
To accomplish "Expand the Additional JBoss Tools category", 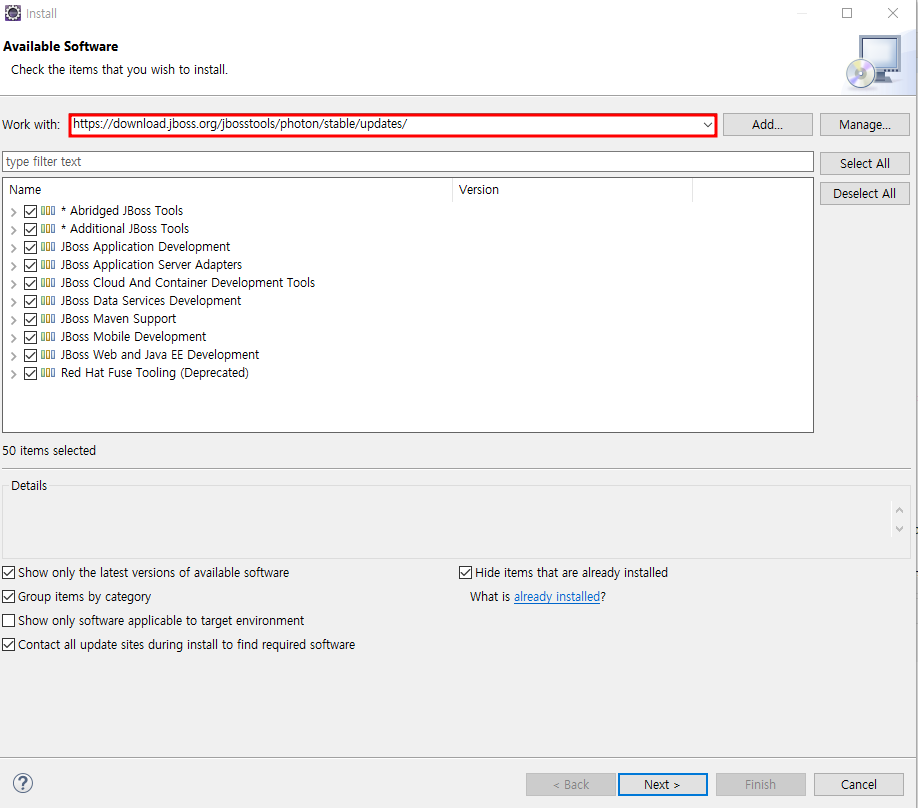I will pyautogui.click(x=13, y=230).
